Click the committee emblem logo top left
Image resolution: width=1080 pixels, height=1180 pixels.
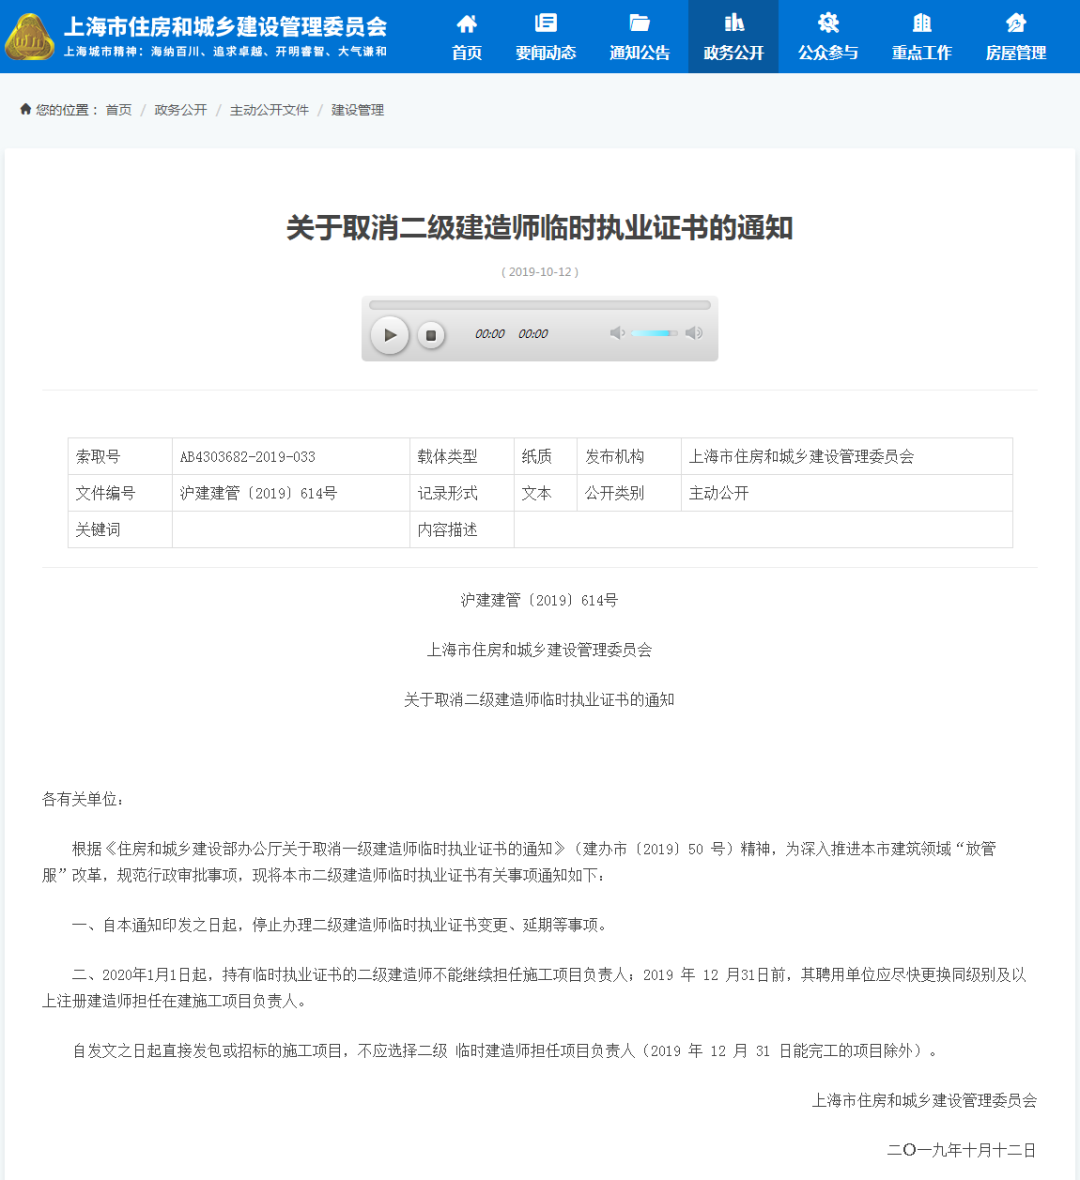click(33, 35)
